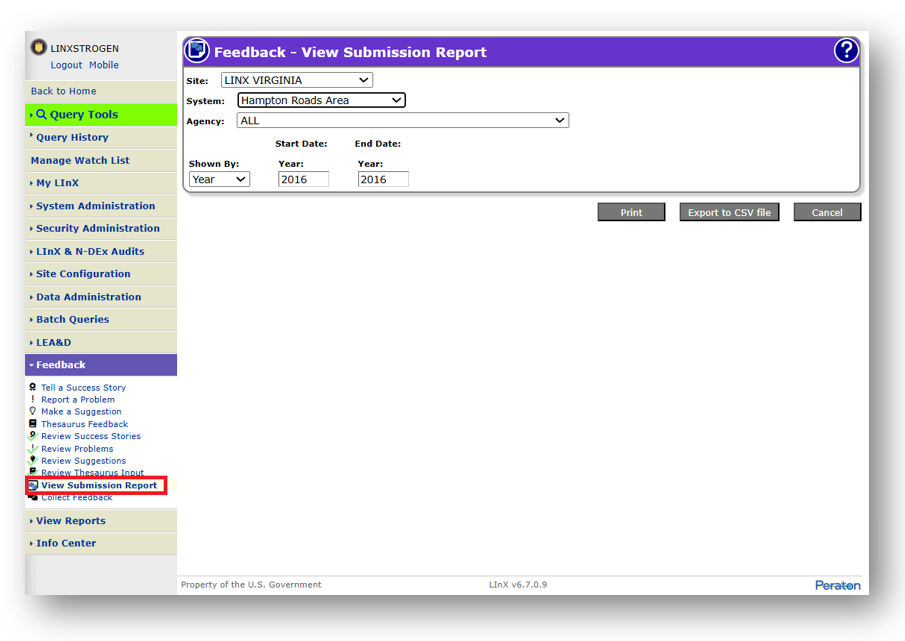The height and width of the screenshot is (641, 905).
Task: Click the Review Success Stories icon
Action: [x=33, y=436]
